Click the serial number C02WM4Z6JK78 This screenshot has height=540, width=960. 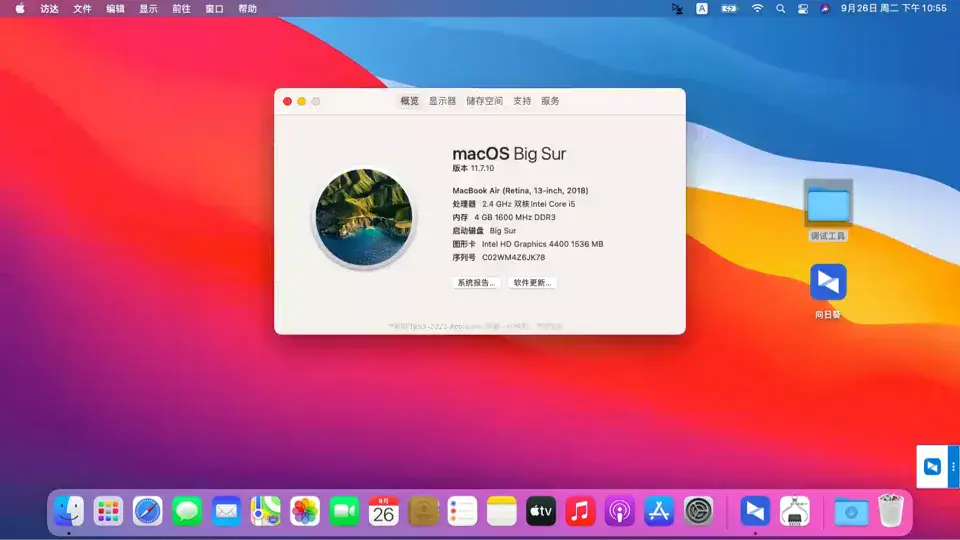[x=513, y=257]
